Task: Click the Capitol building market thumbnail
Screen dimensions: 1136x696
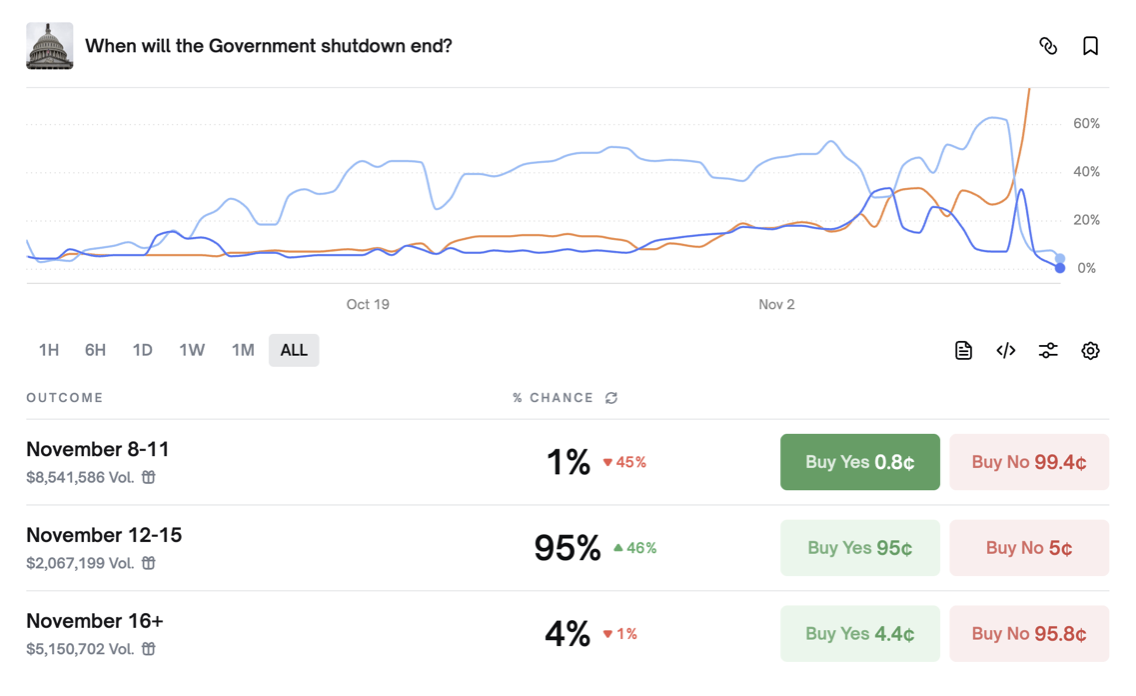Action: pos(50,46)
